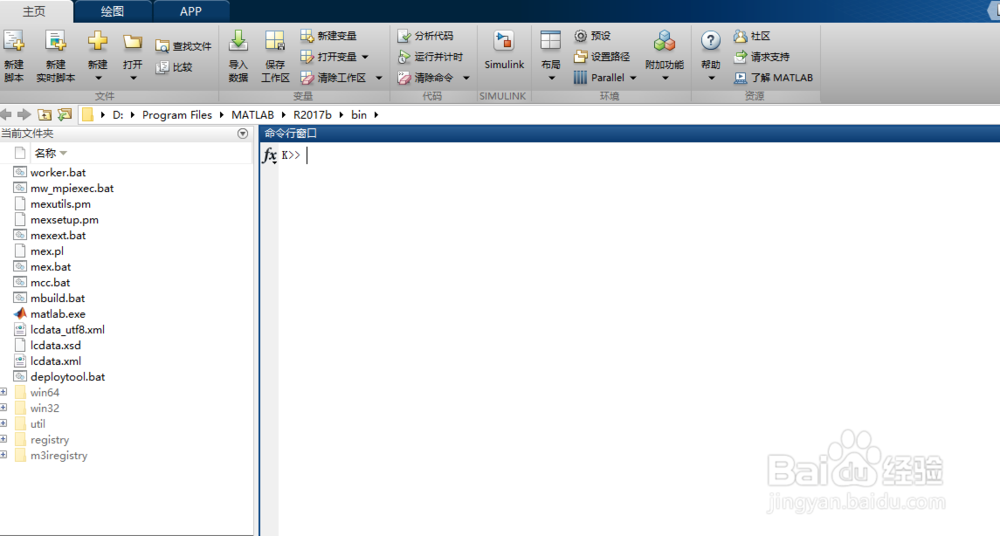Switch to the APP tab

(x=191, y=11)
